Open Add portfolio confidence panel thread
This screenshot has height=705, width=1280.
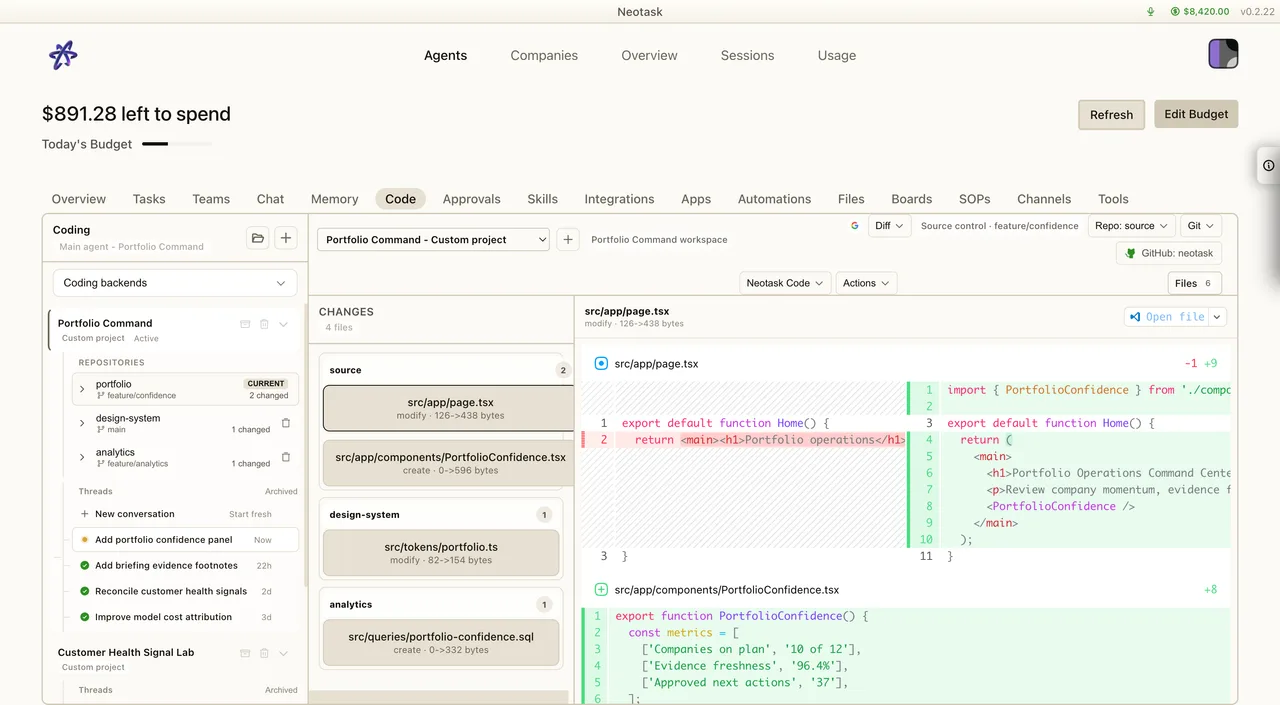click(185, 540)
